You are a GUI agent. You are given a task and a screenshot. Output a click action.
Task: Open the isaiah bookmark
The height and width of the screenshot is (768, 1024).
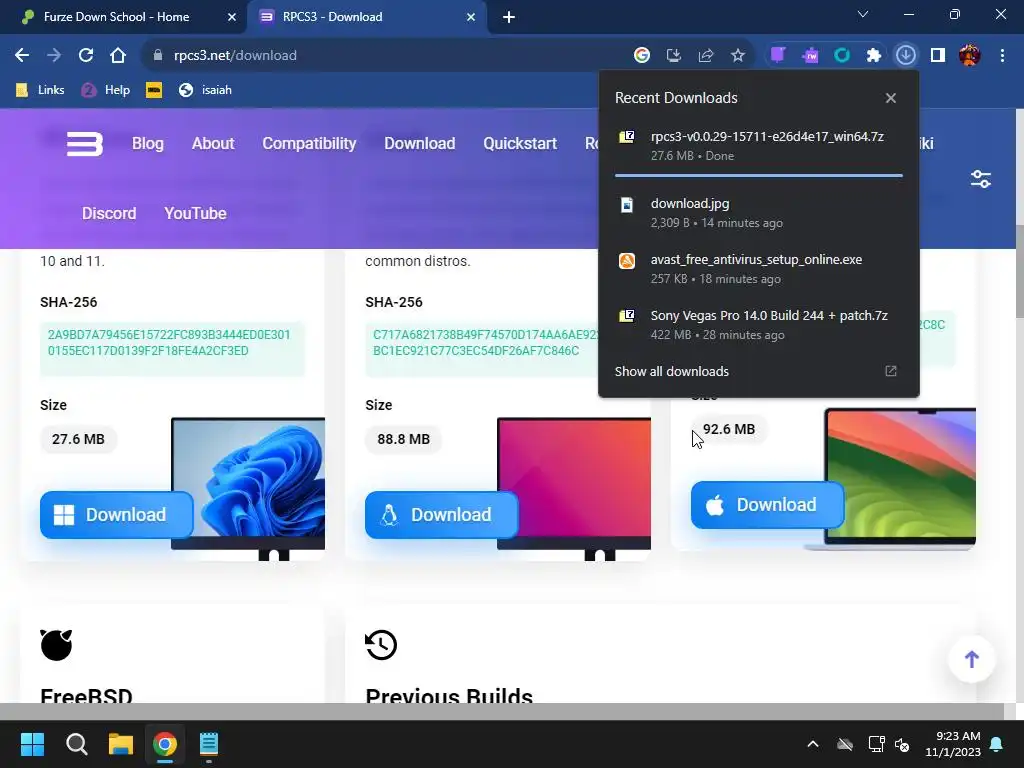206,90
